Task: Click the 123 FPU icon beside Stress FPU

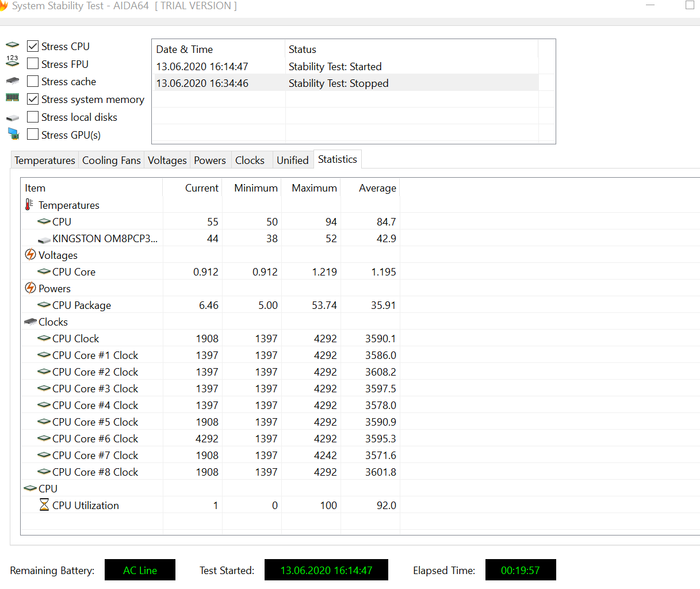Action: click(x=12, y=61)
